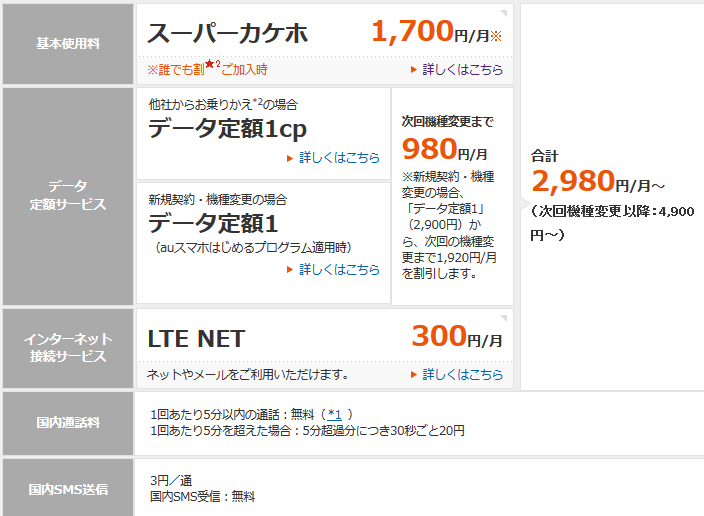Screen dimensions: 704x516
Task: Open スーパーカケホ 詳しくはこちら link
Action: pos(462,70)
